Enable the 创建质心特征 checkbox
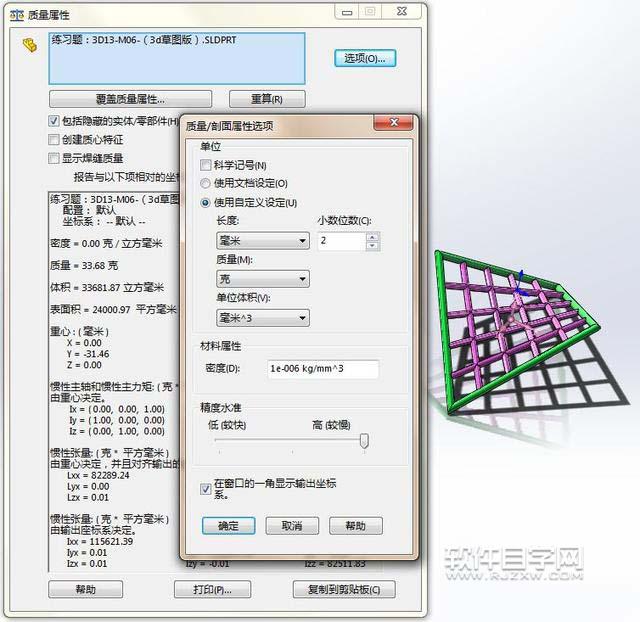This screenshot has width=640, height=622. tap(53, 140)
